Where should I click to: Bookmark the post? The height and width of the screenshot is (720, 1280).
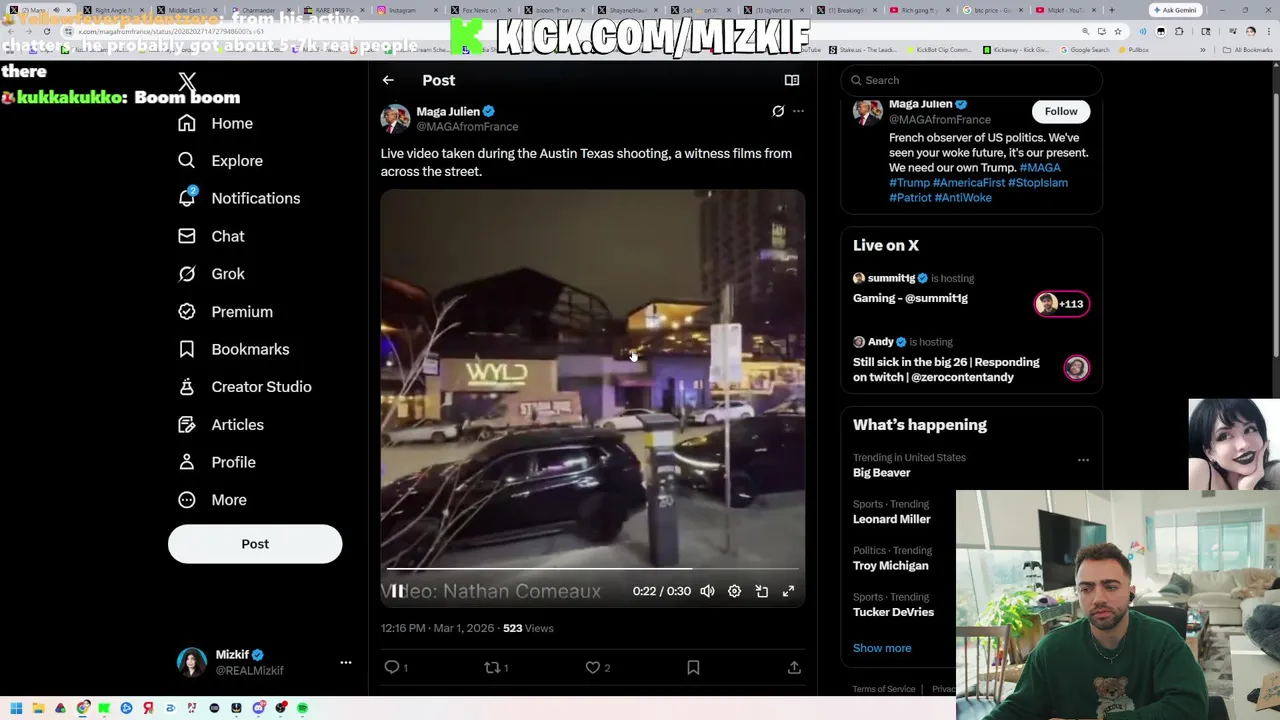point(693,667)
